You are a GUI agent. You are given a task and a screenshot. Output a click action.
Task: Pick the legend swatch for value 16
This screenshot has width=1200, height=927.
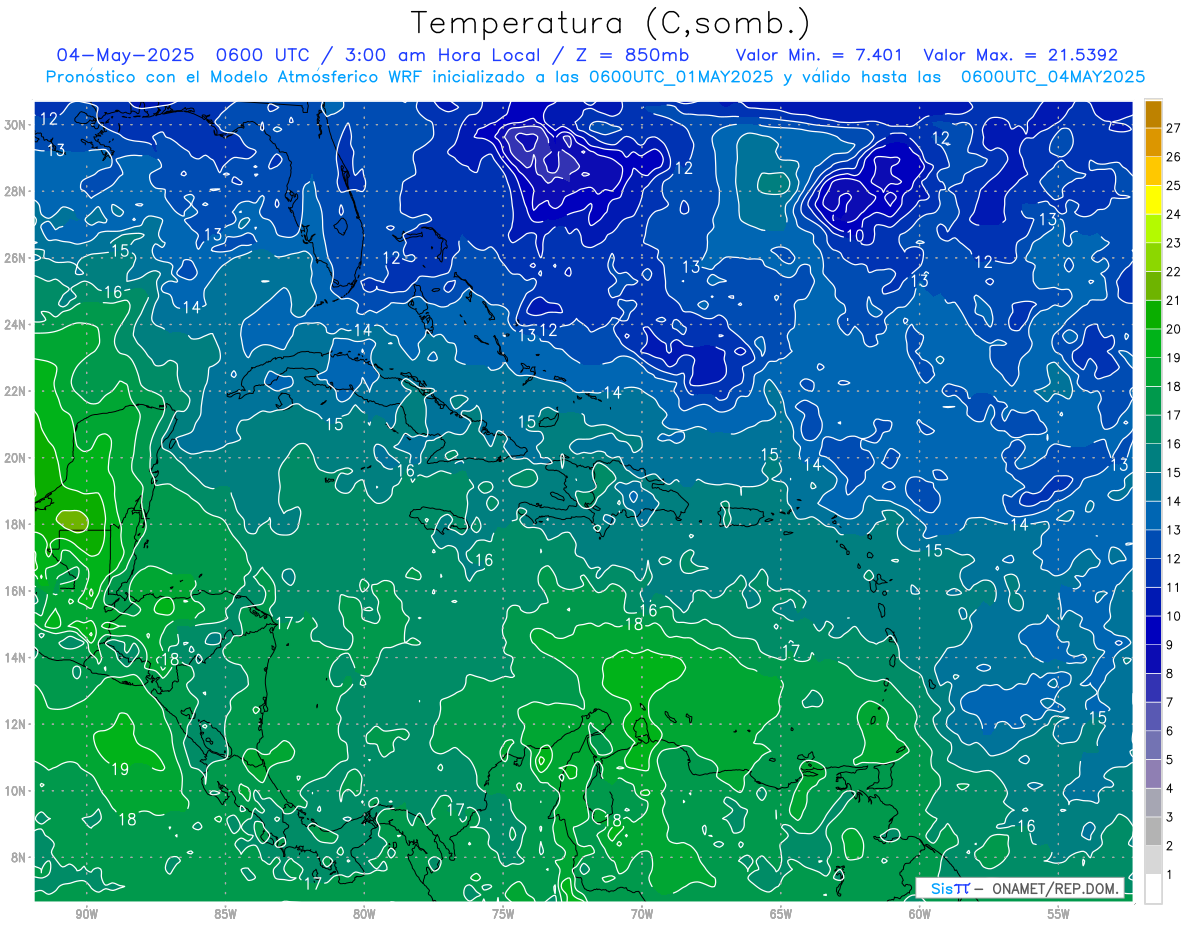(1153, 431)
